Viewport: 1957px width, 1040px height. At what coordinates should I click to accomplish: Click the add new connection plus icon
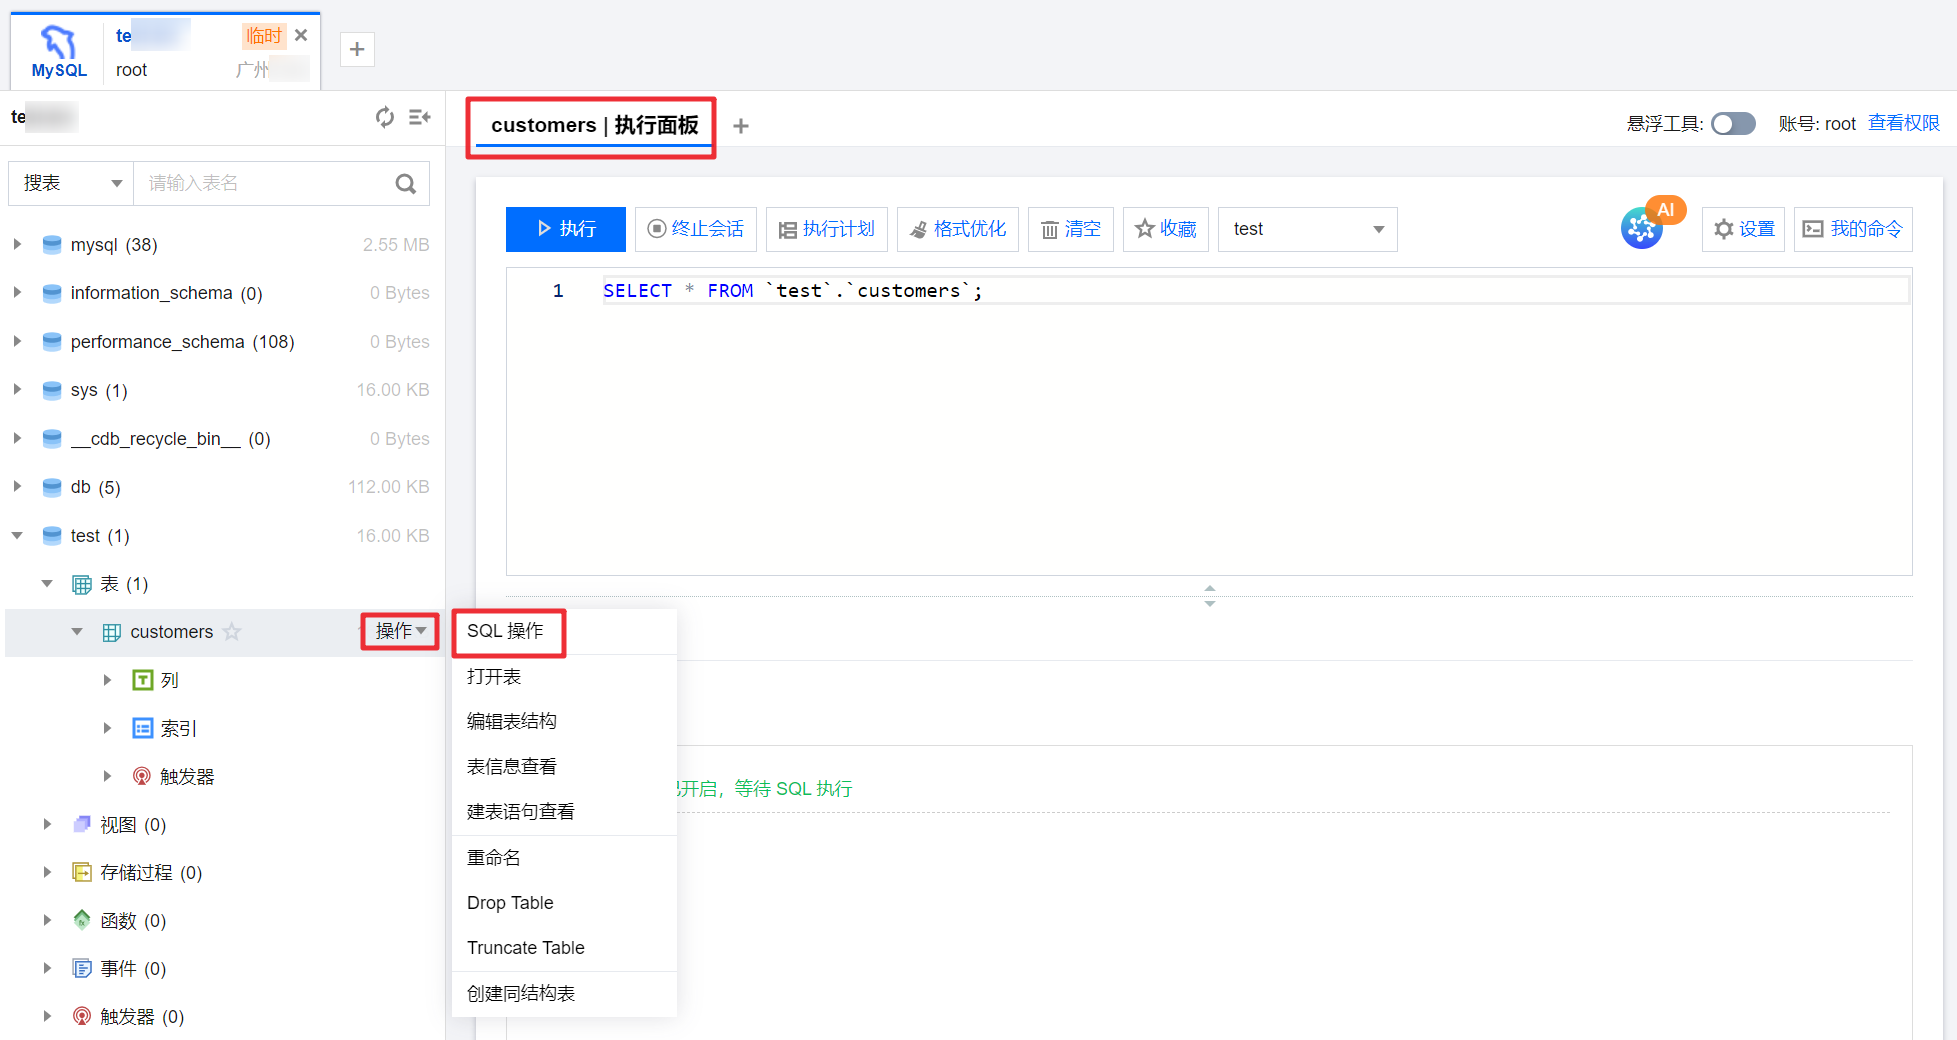coord(357,49)
